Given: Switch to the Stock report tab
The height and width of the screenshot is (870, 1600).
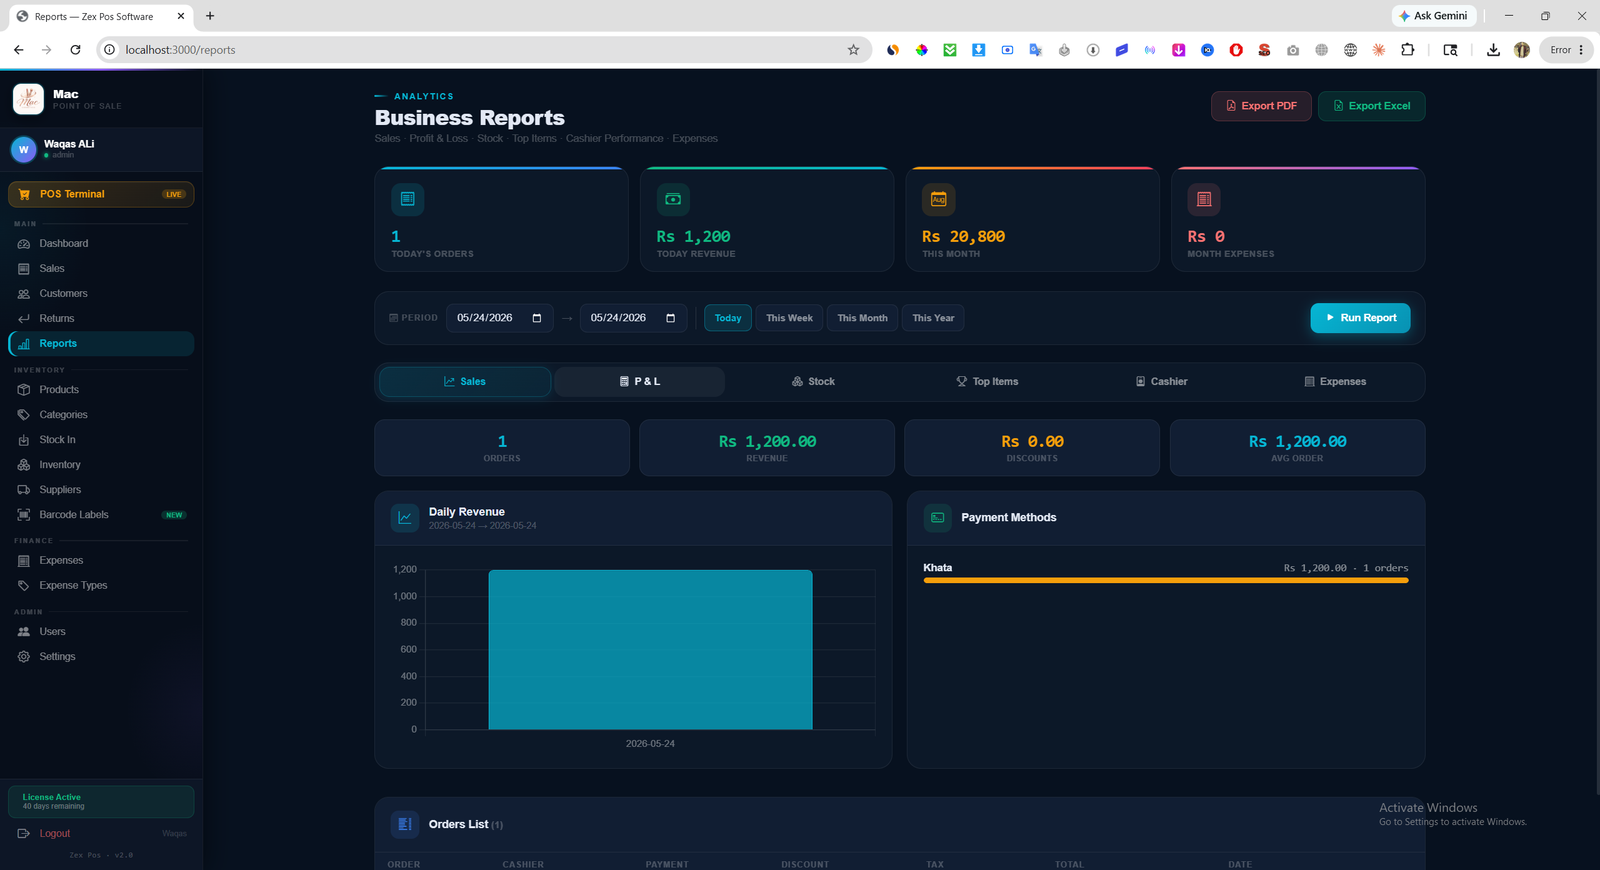Looking at the screenshot, I should point(813,381).
